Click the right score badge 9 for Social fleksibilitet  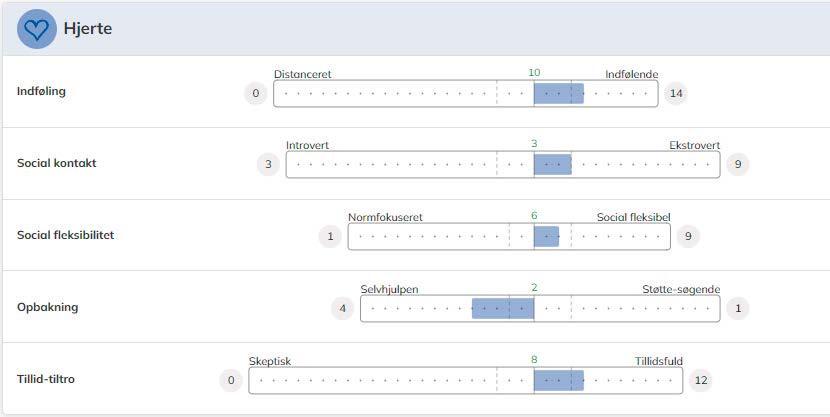click(688, 237)
